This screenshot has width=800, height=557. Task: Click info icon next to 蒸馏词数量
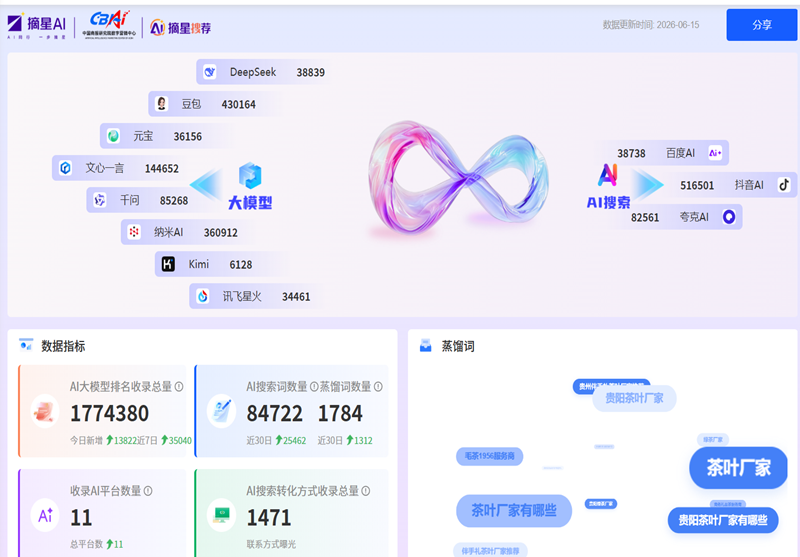click(378, 387)
